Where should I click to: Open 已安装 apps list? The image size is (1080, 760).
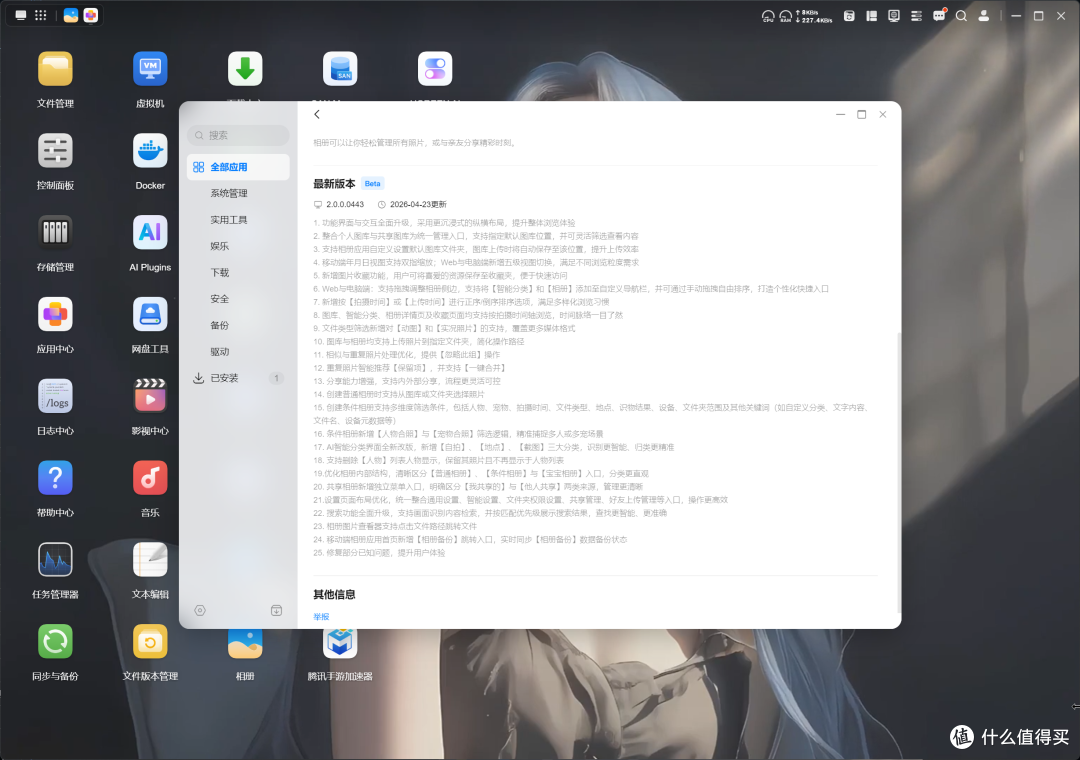[x=238, y=378]
